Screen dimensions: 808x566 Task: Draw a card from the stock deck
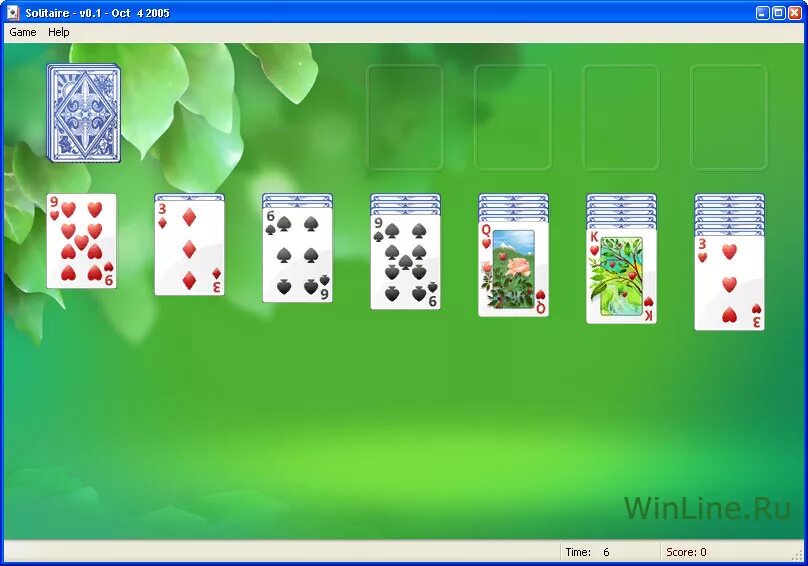(x=83, y=113)
